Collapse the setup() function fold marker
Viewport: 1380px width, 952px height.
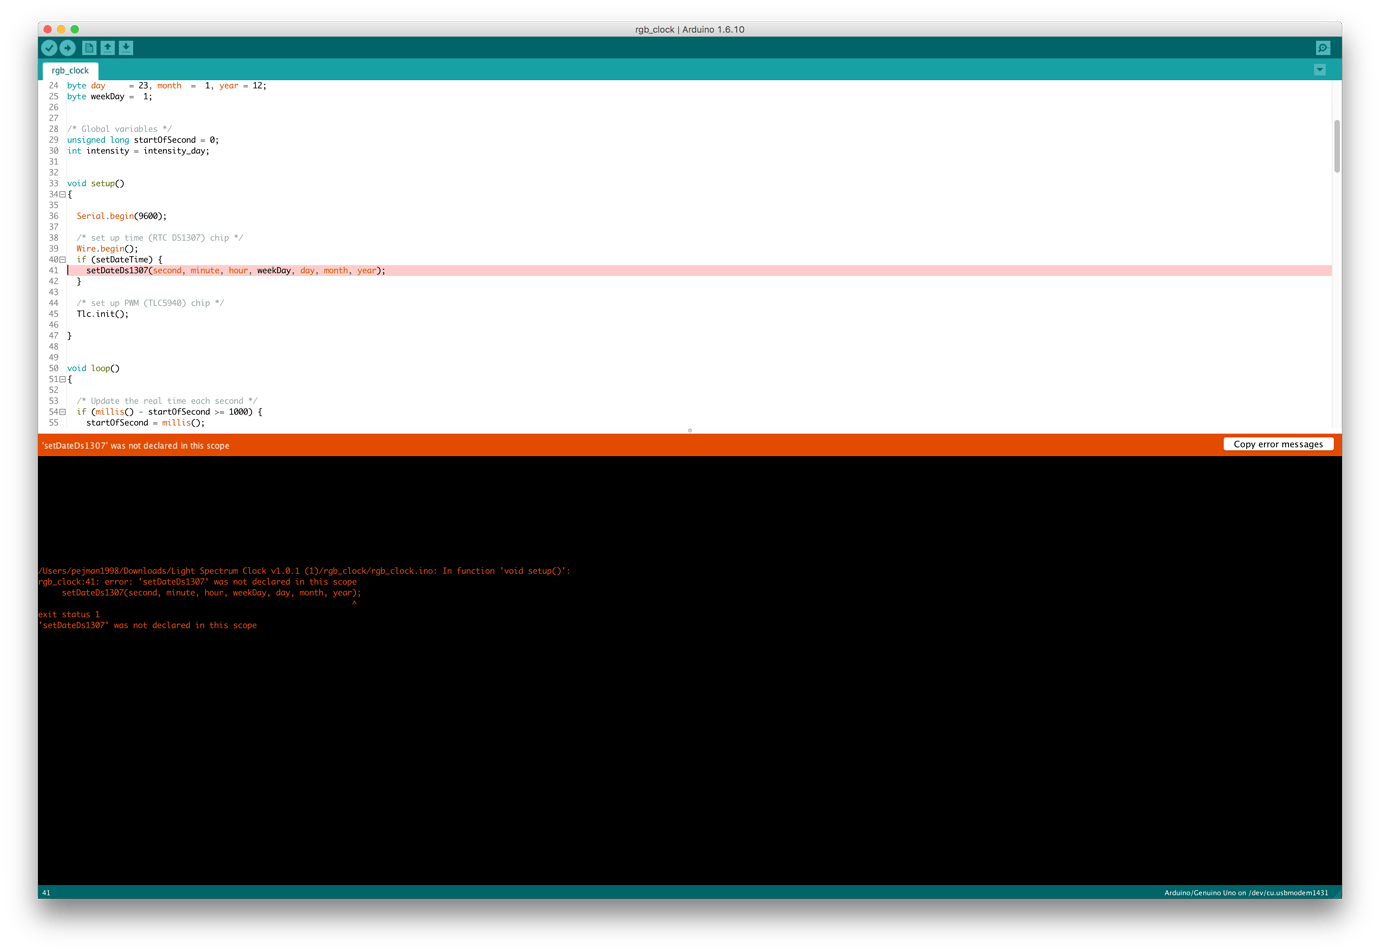point(60,193)
